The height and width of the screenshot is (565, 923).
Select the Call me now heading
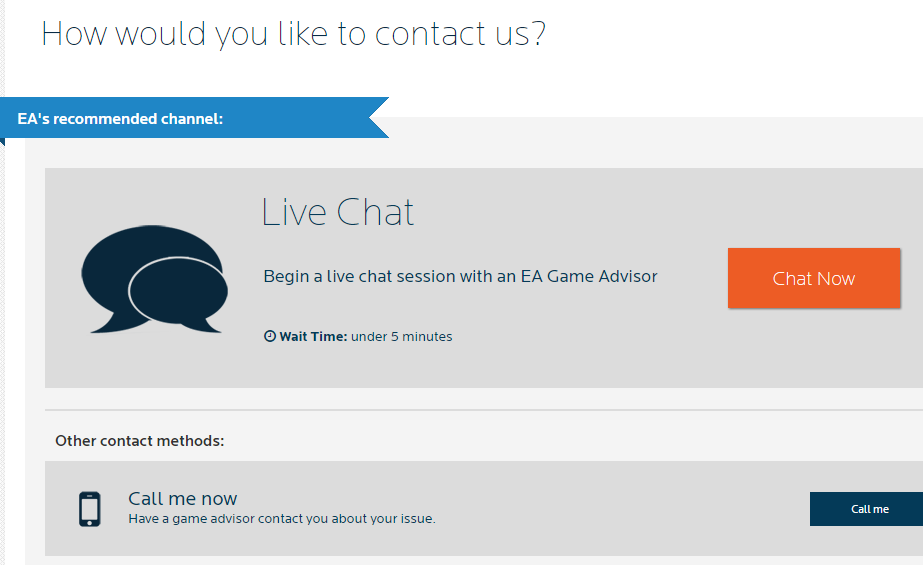[183, 498]
